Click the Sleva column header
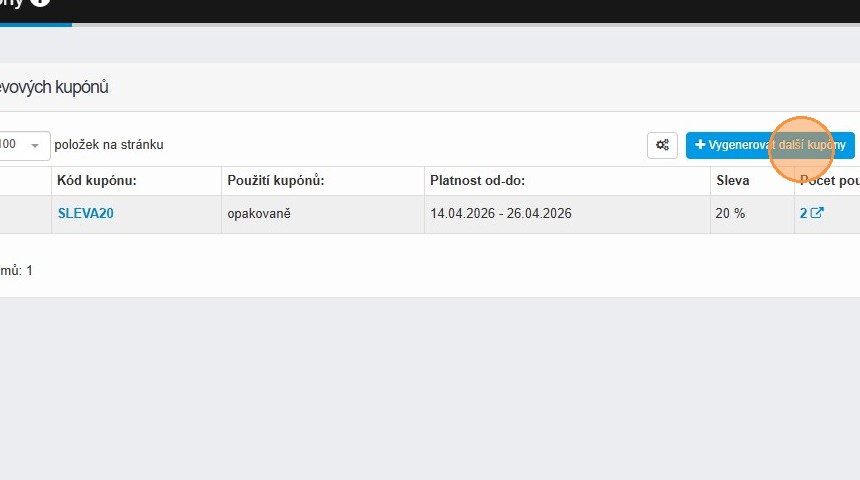The height and width of the screenshot is (480, 860). 732,181
